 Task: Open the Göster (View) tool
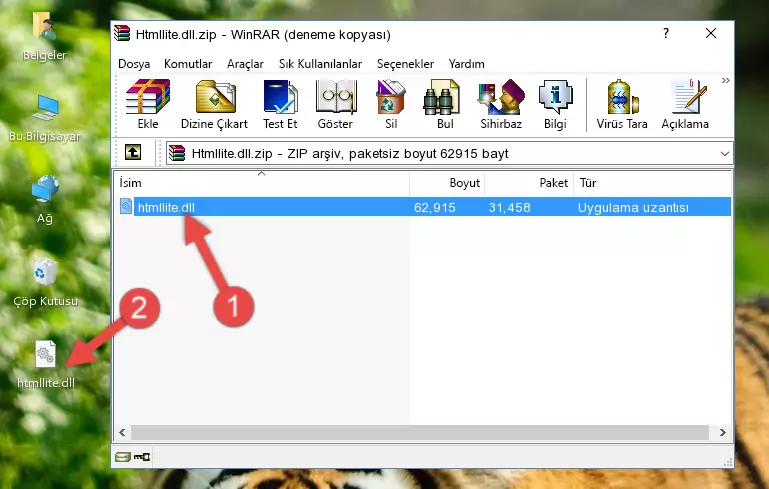[335, 104]
